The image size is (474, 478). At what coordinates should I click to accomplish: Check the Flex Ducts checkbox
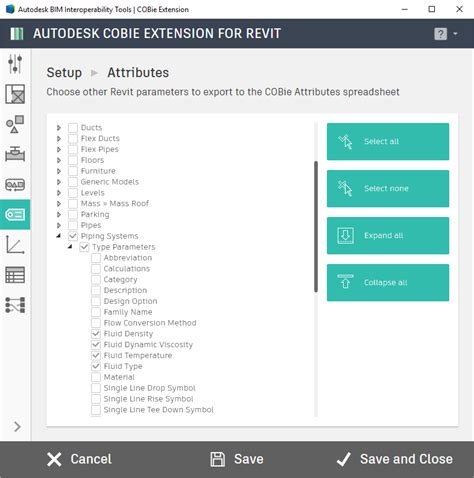point(73,138)
